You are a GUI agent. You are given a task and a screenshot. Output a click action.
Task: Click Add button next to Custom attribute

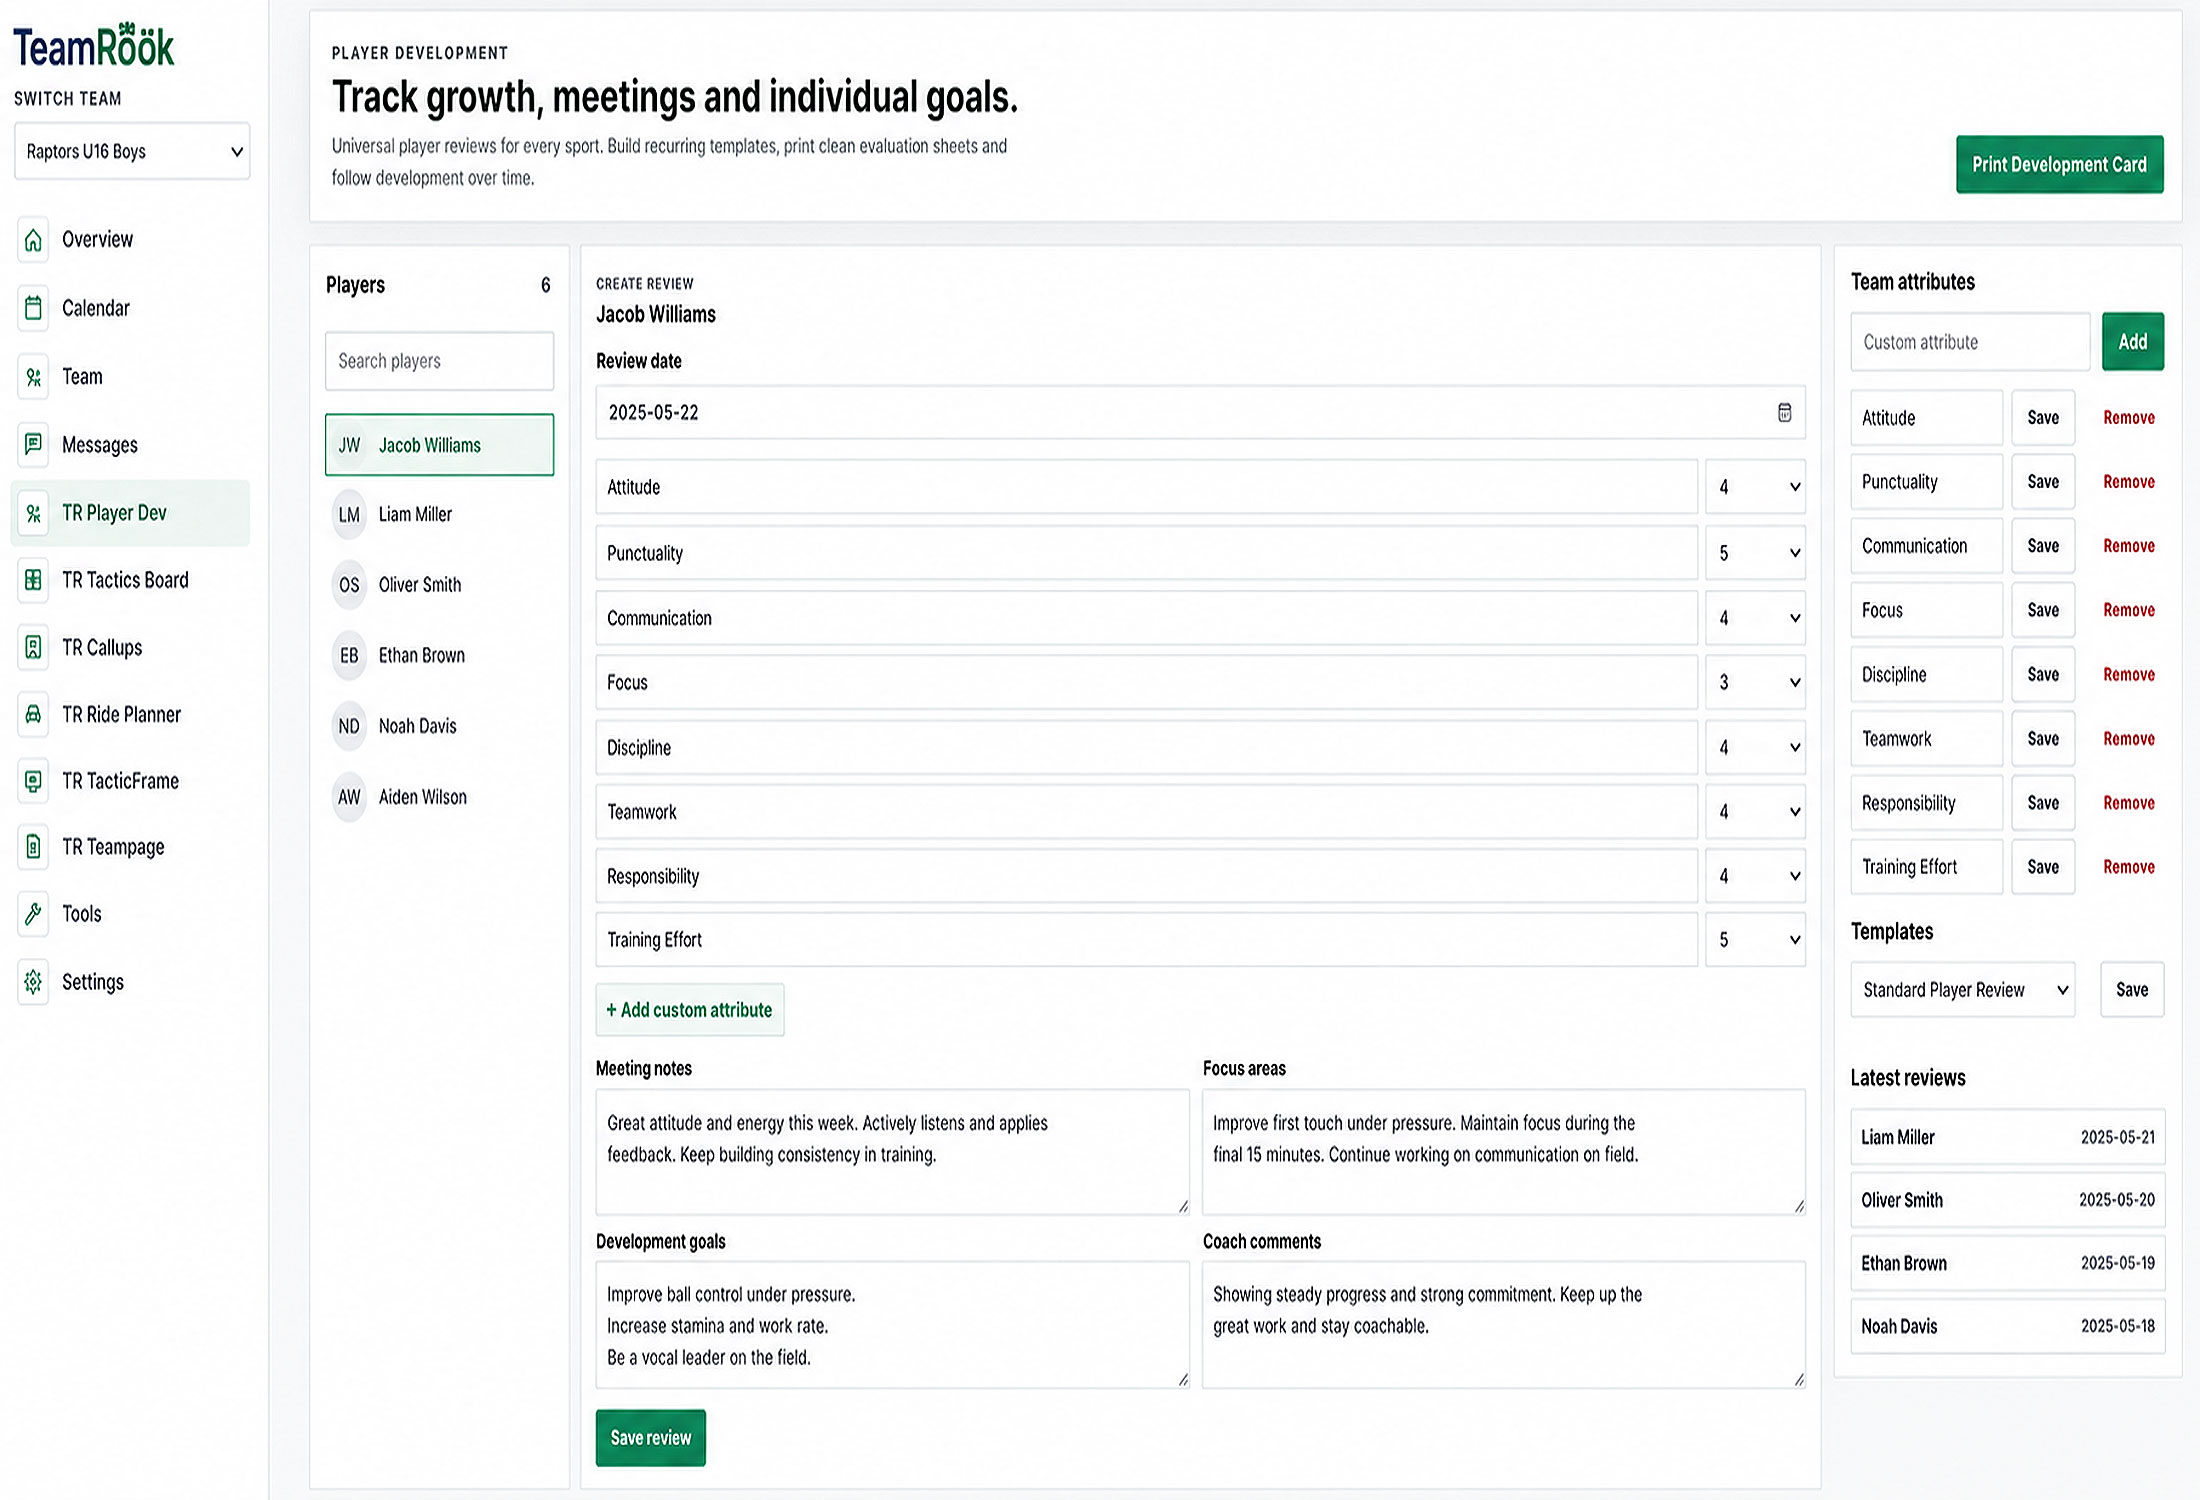(x=2133, y=342)
